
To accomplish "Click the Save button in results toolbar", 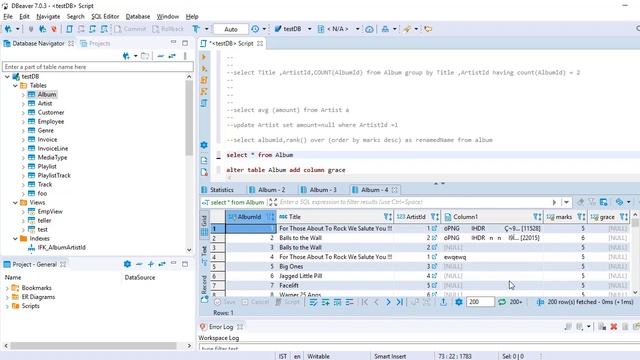I will pyautogui.click(x=225, y=302).
